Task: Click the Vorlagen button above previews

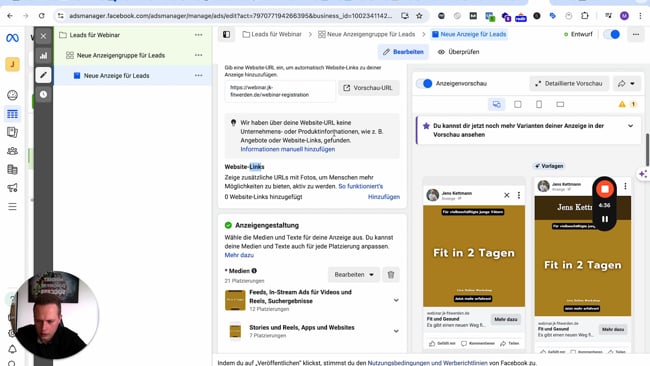Action: pos(549,166)
